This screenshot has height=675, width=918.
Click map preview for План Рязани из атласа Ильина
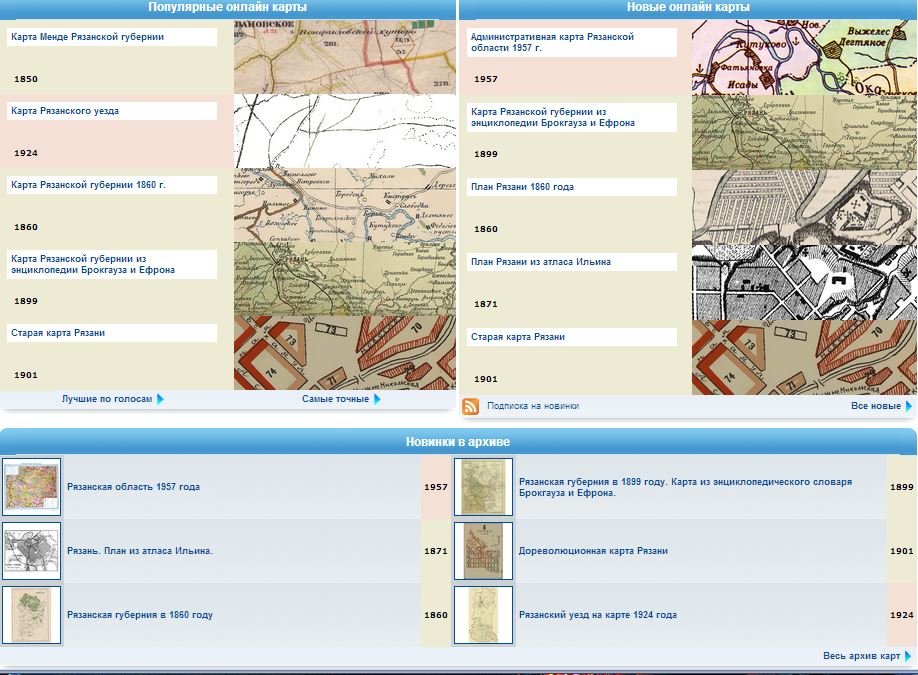click(x=804, y=283)
